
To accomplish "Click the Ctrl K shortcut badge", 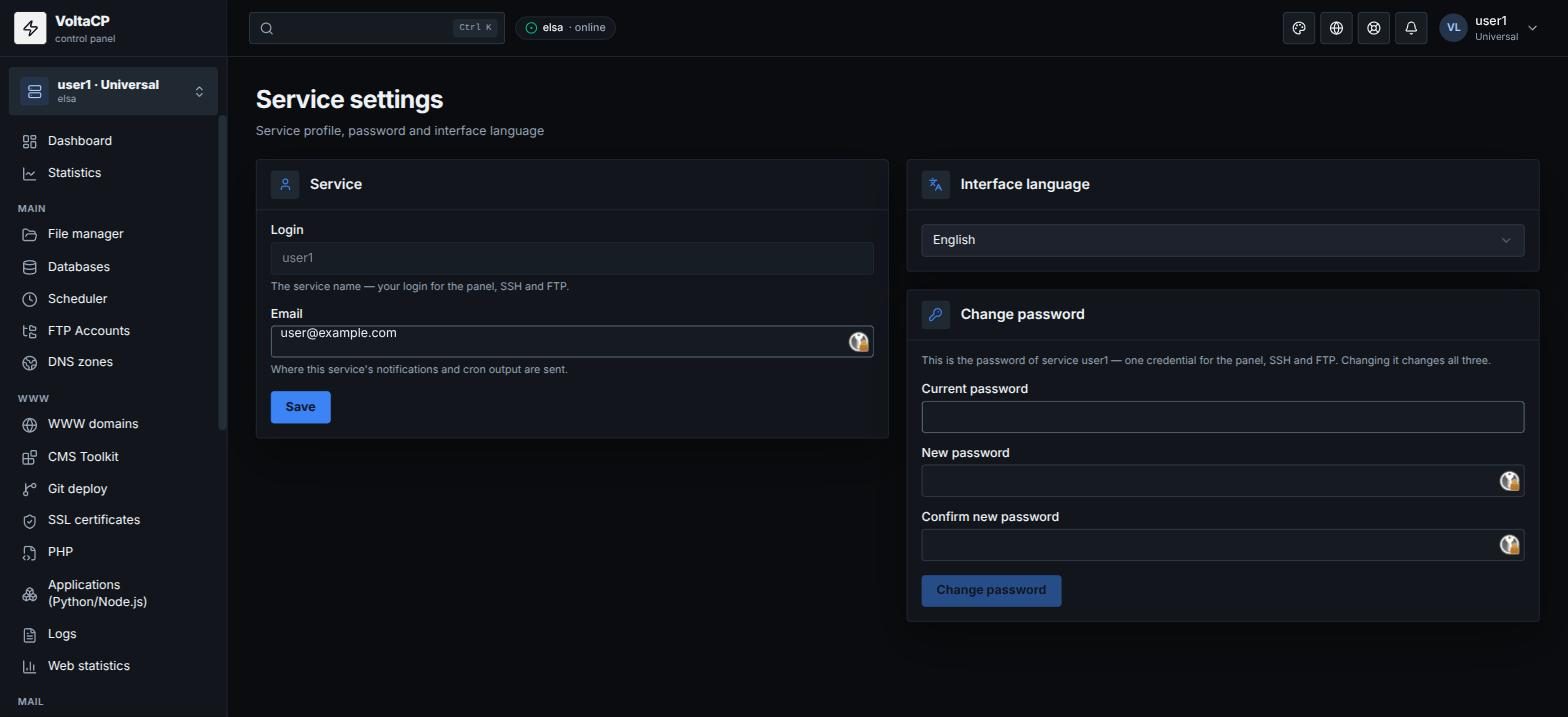I will pyautogui.click(x=474, y=28).
